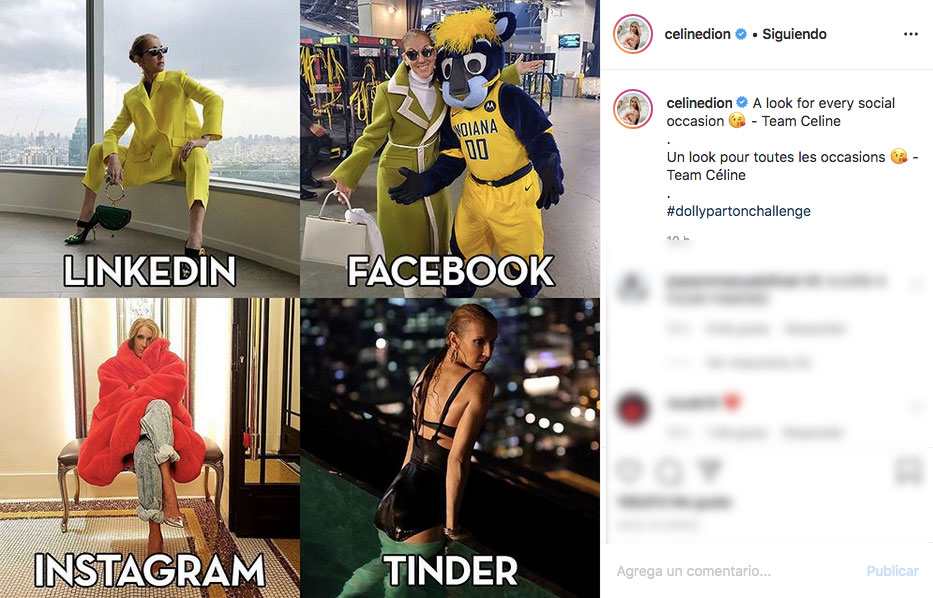Click the comment bubble icon
The width and height of the screenshot is (933, 598).
pyautogui.click(x=669, y=471)
